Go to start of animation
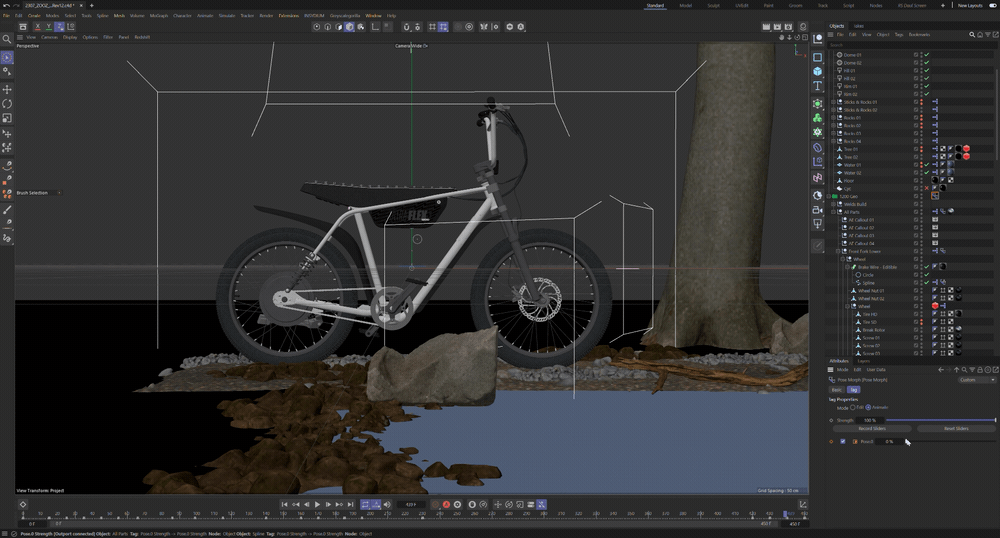This screenshot has width=1000, height=538. [284, 504]
